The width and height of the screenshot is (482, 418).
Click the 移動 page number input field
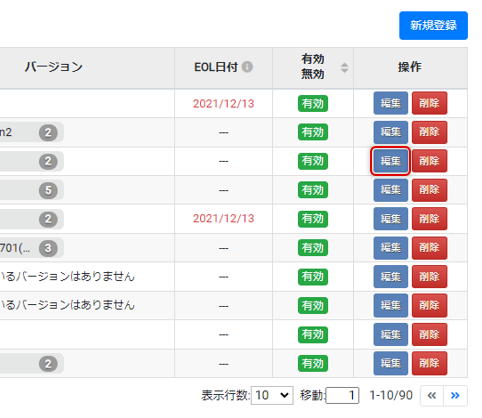342,396
